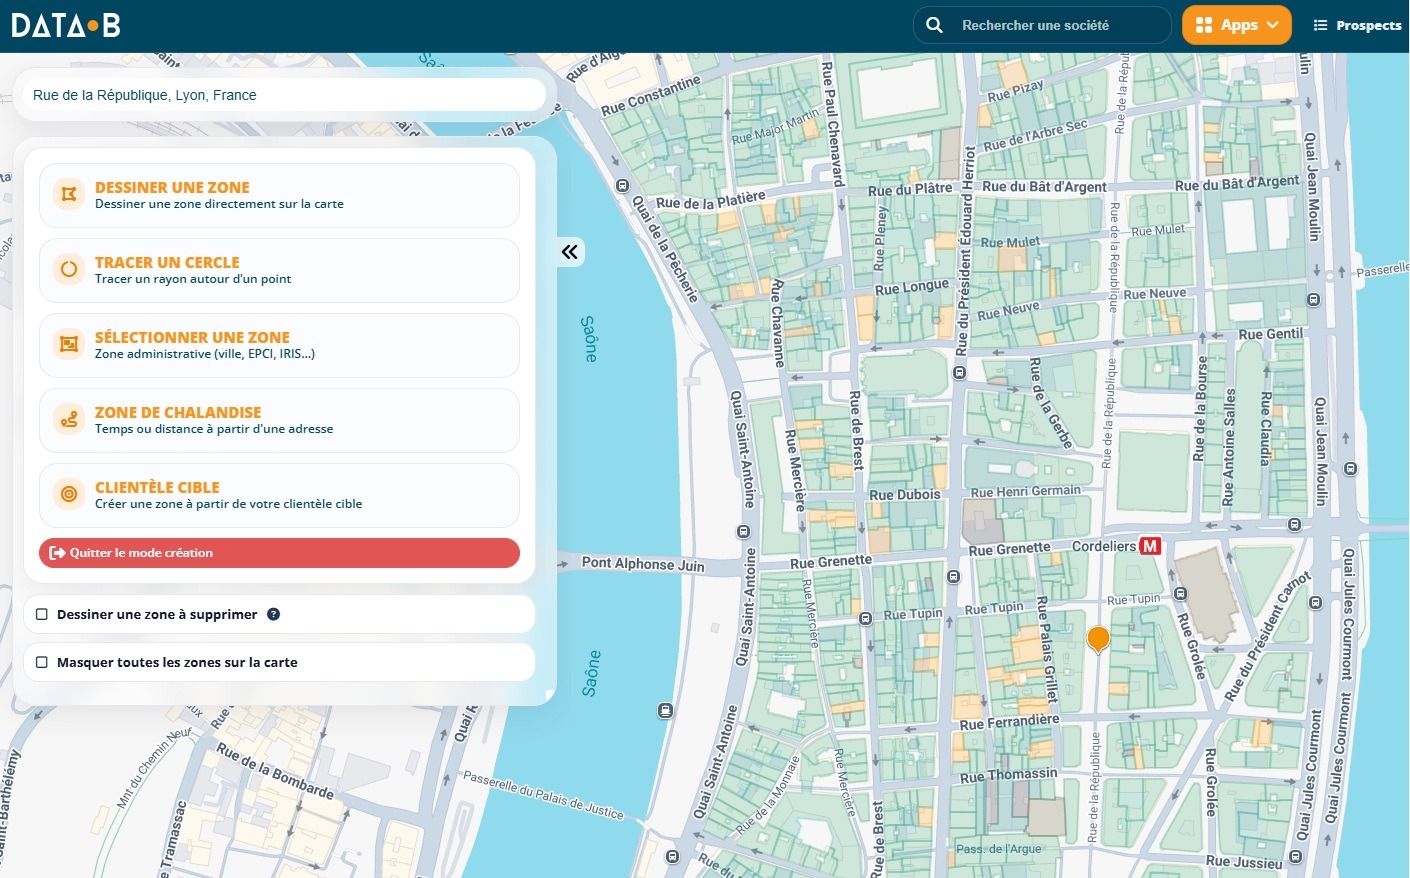Click the Cordeliers metro M icon
This screenshot has width=1410, height=878.
(1150, 546)
